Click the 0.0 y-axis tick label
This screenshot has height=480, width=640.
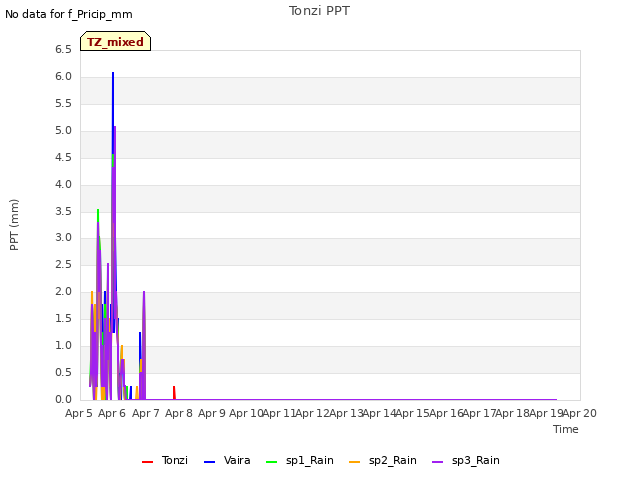(x=63, y=399)
